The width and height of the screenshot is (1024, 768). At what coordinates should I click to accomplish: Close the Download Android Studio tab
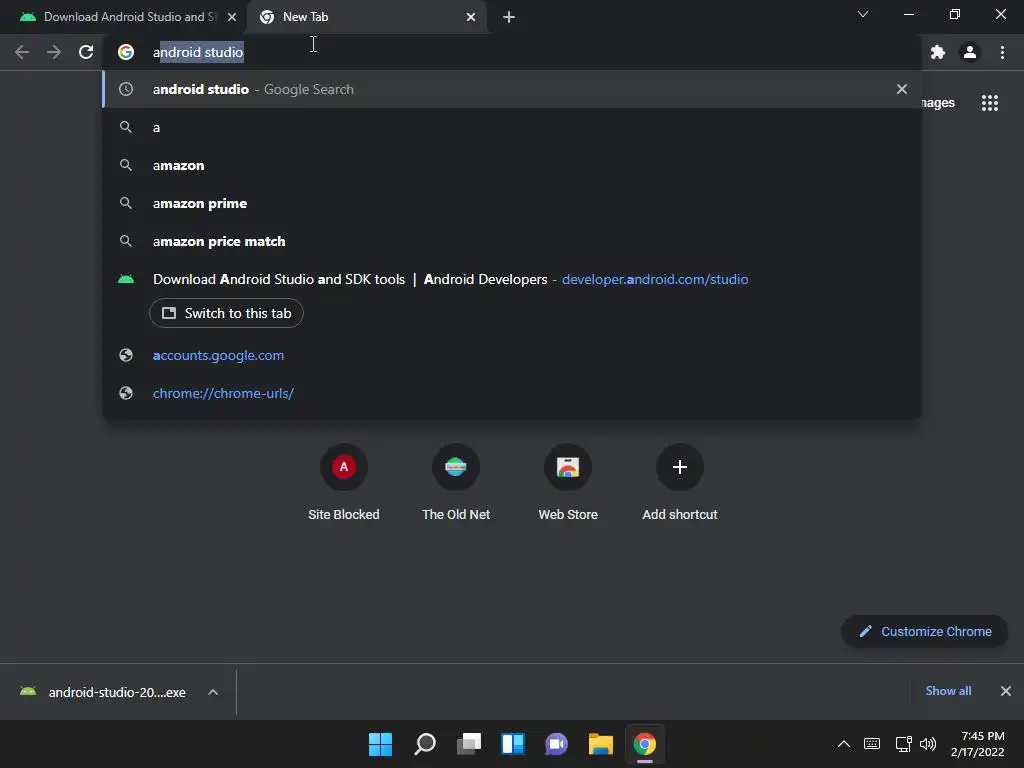[232, 17]
